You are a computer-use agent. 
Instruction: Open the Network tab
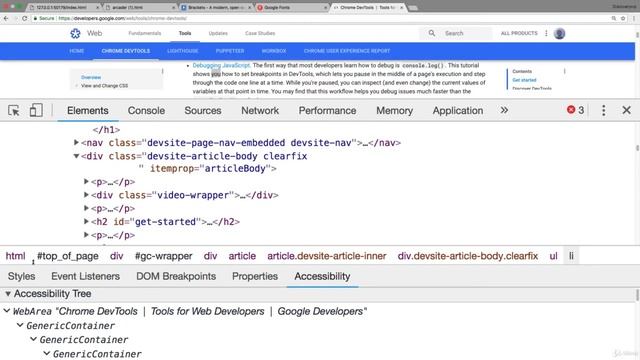(x=260, y=111)
